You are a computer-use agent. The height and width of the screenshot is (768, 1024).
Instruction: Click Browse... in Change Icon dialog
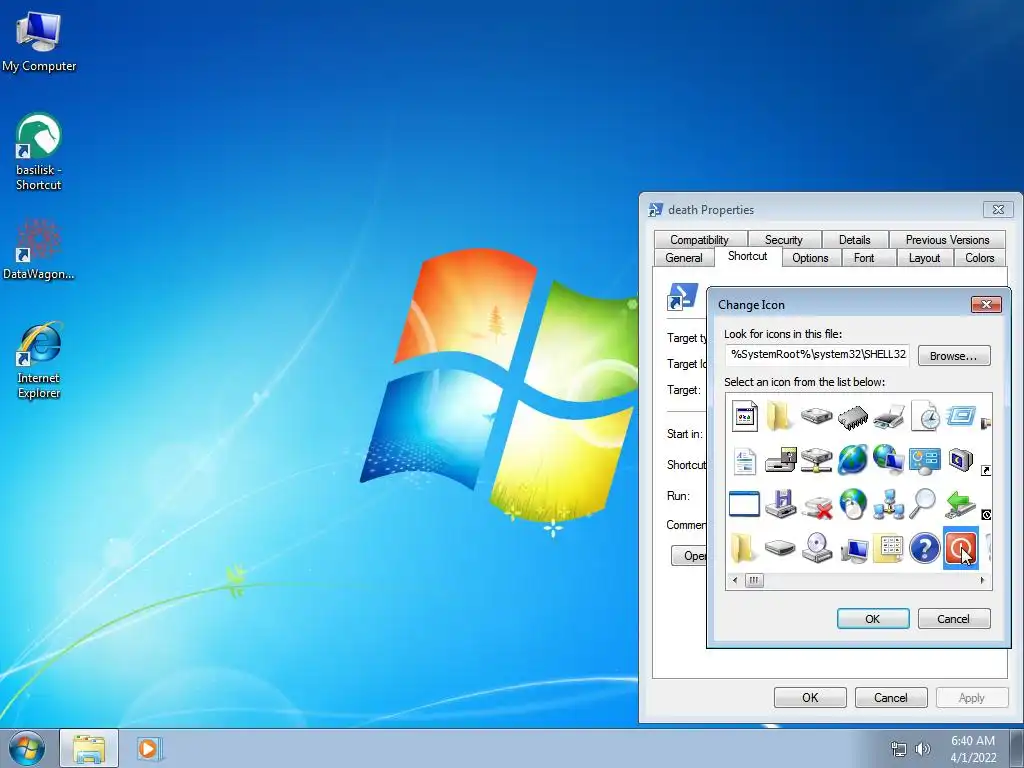point(953,356)
